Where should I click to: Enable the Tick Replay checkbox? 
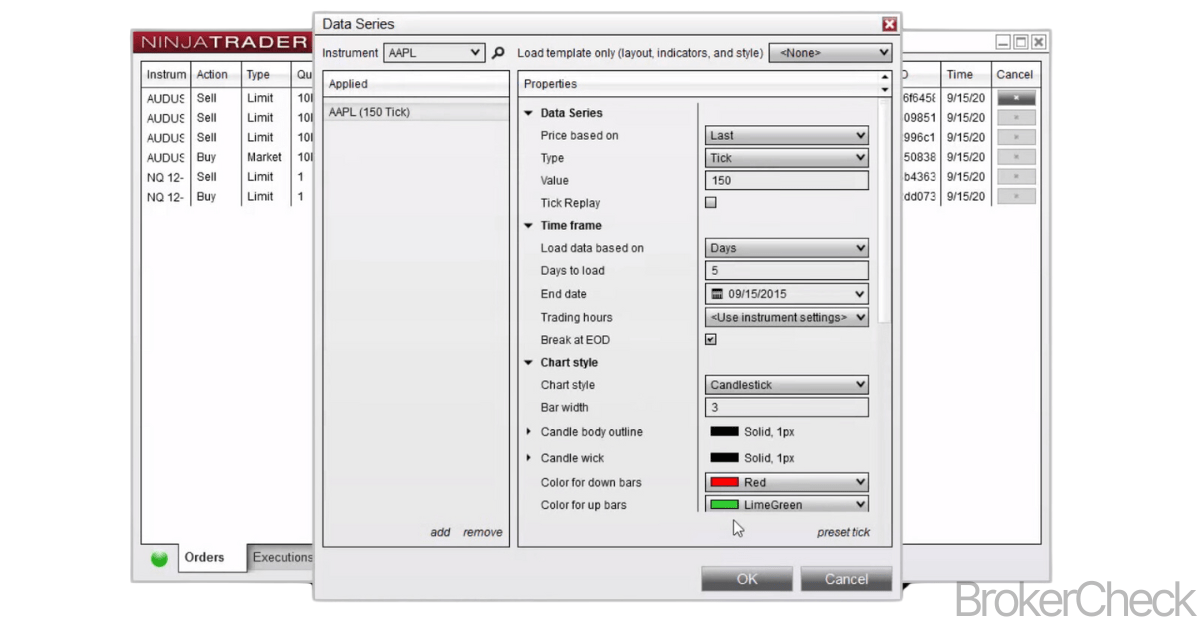point(711,203)
